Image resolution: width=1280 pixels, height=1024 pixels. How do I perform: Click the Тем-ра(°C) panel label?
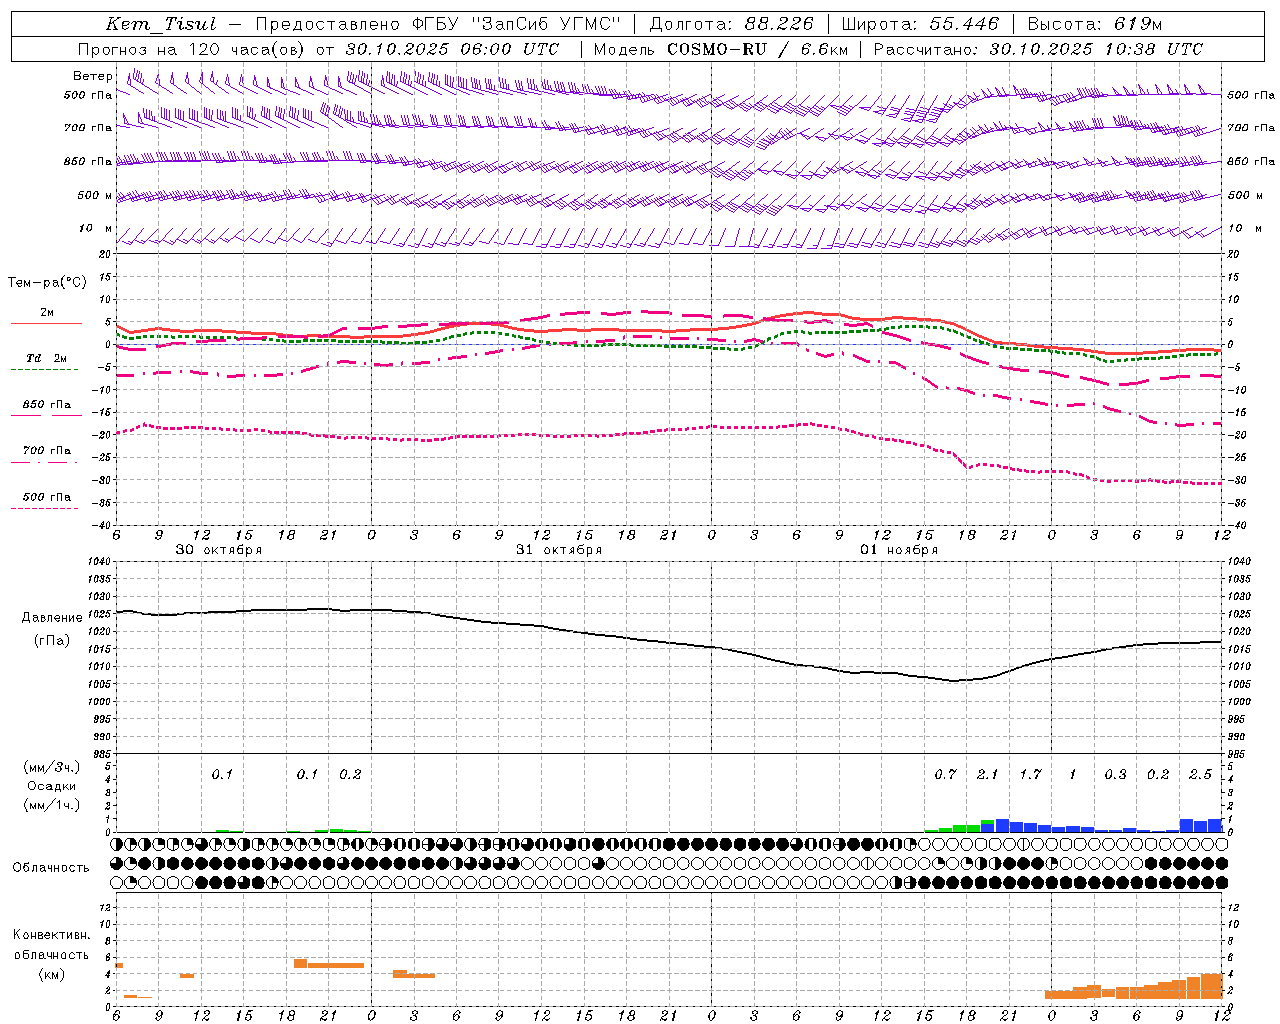(47, 282)
